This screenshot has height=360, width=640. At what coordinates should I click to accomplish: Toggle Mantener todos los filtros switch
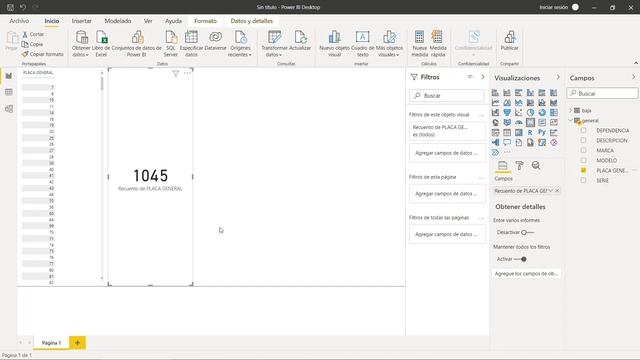520,259
